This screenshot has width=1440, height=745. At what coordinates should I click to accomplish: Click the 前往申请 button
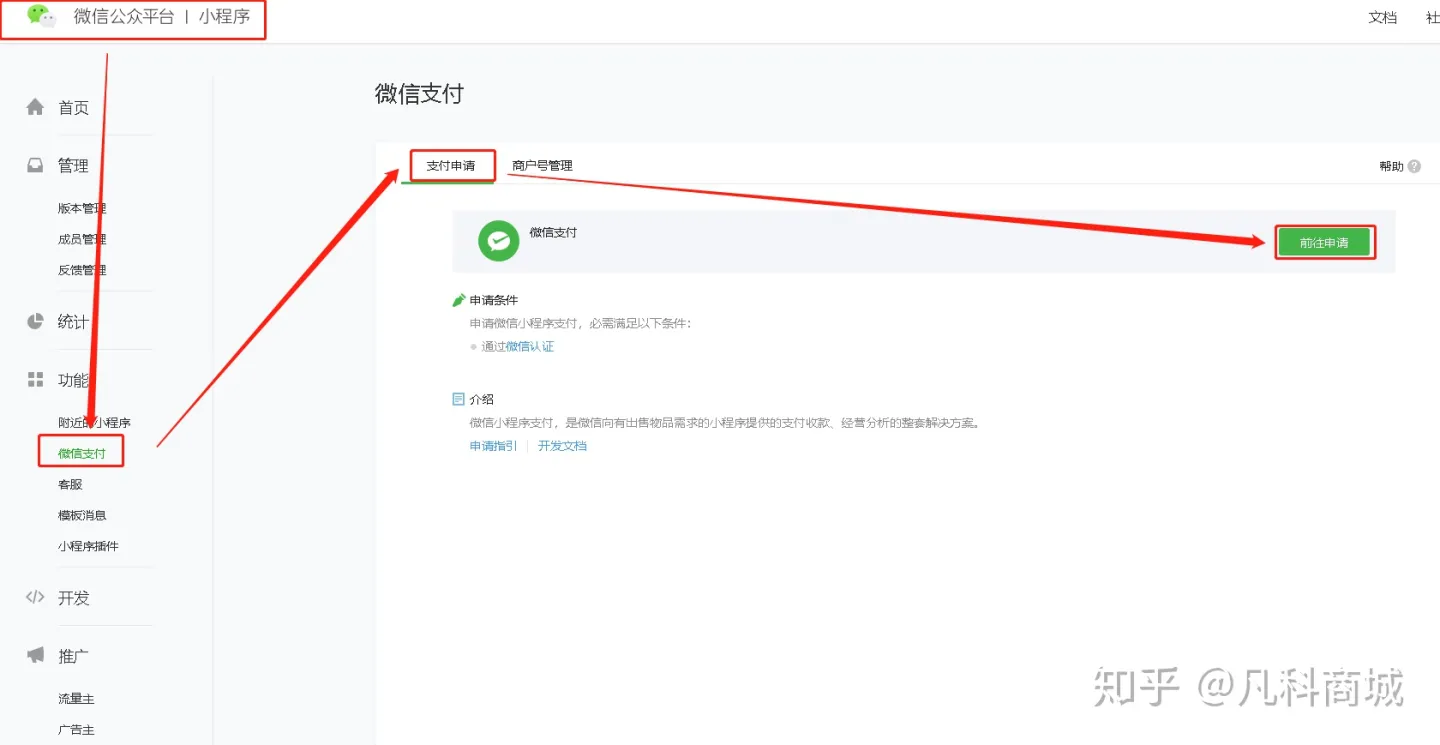[x=1325, y=241]
